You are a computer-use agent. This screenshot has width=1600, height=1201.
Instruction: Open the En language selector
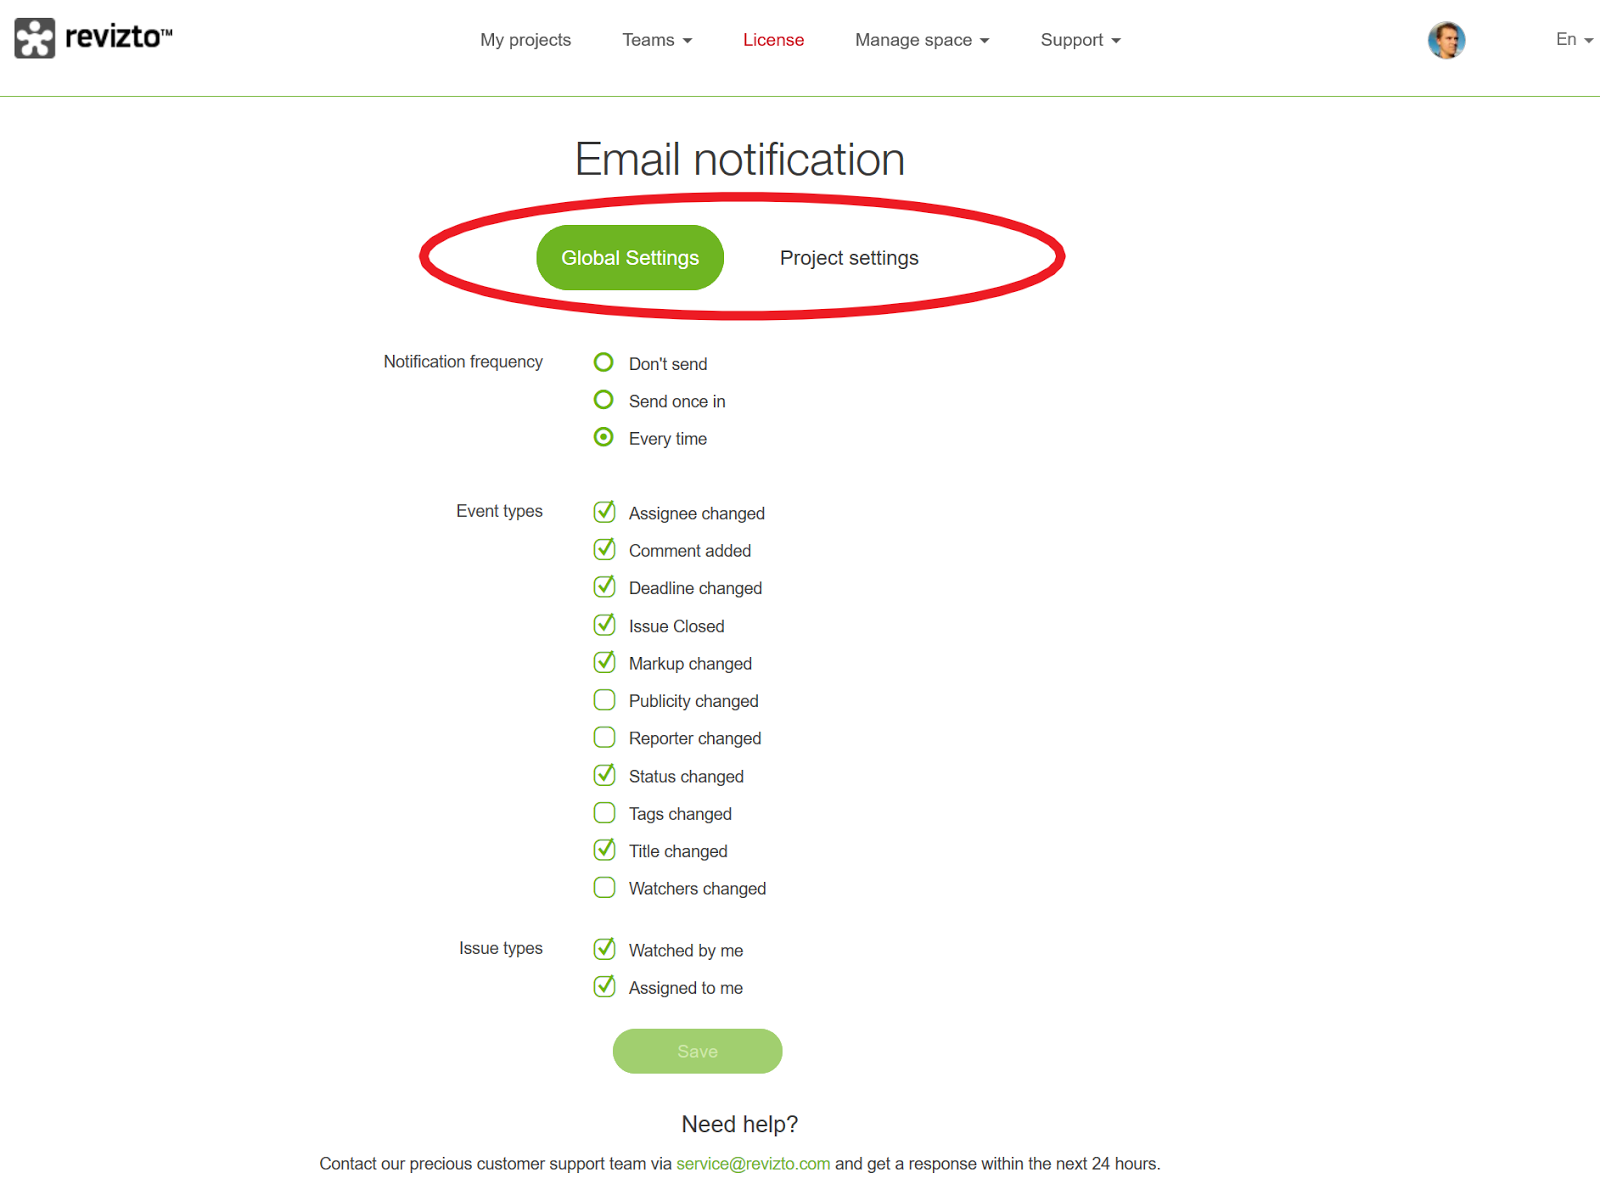1574,39
